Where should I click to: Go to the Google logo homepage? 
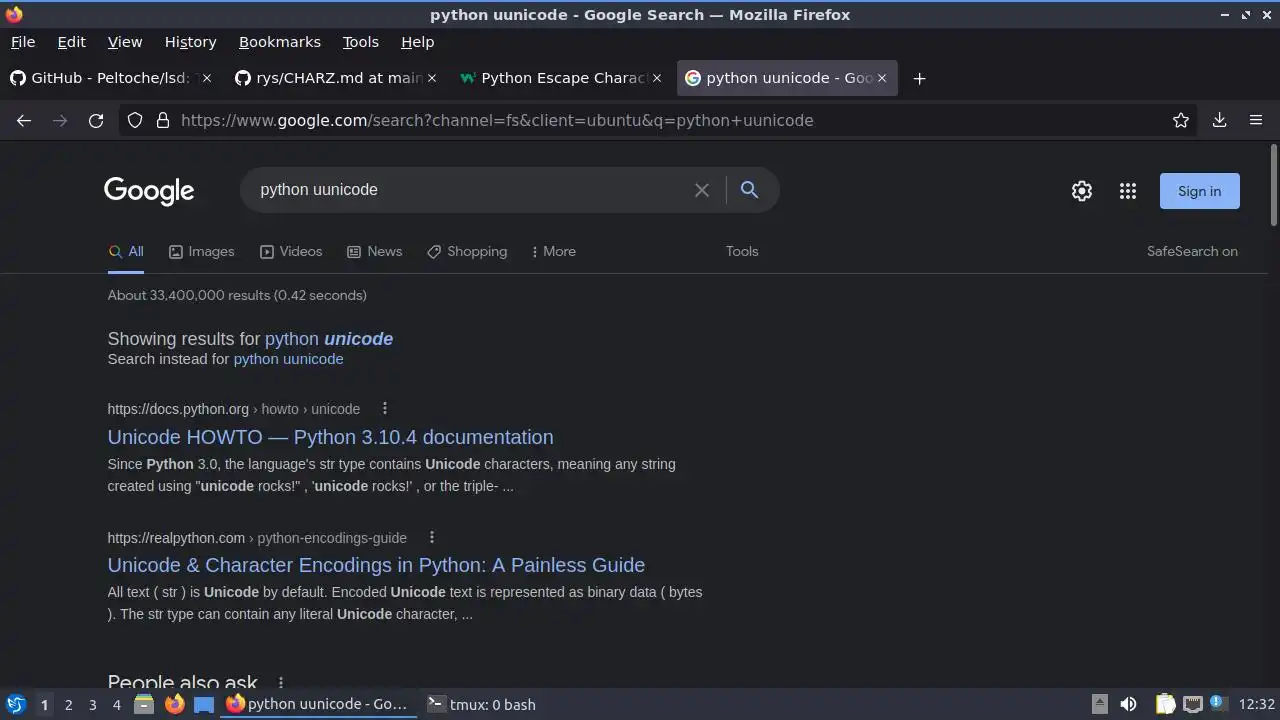[149, 191]
